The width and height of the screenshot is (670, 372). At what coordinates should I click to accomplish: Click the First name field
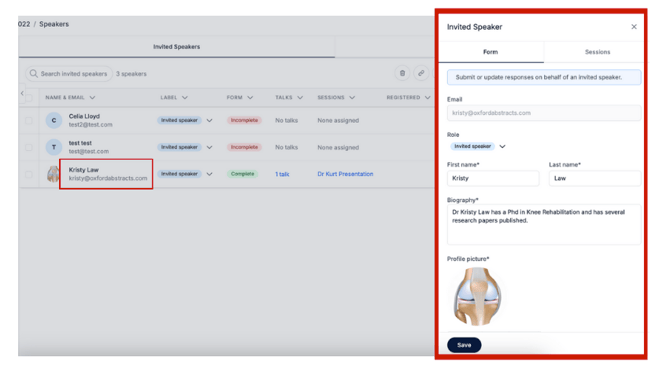[493, 178]
